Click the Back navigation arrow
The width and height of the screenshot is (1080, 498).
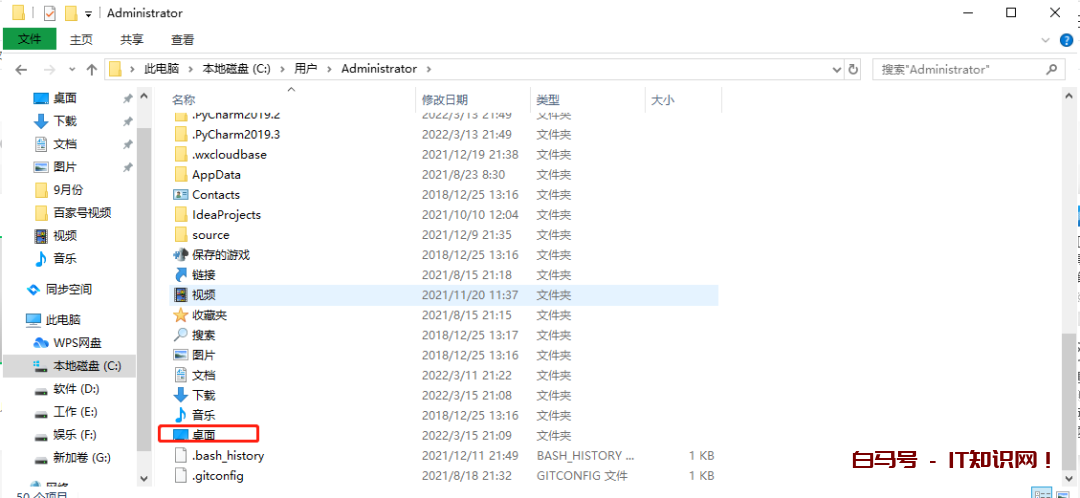(x=21, y=69)
